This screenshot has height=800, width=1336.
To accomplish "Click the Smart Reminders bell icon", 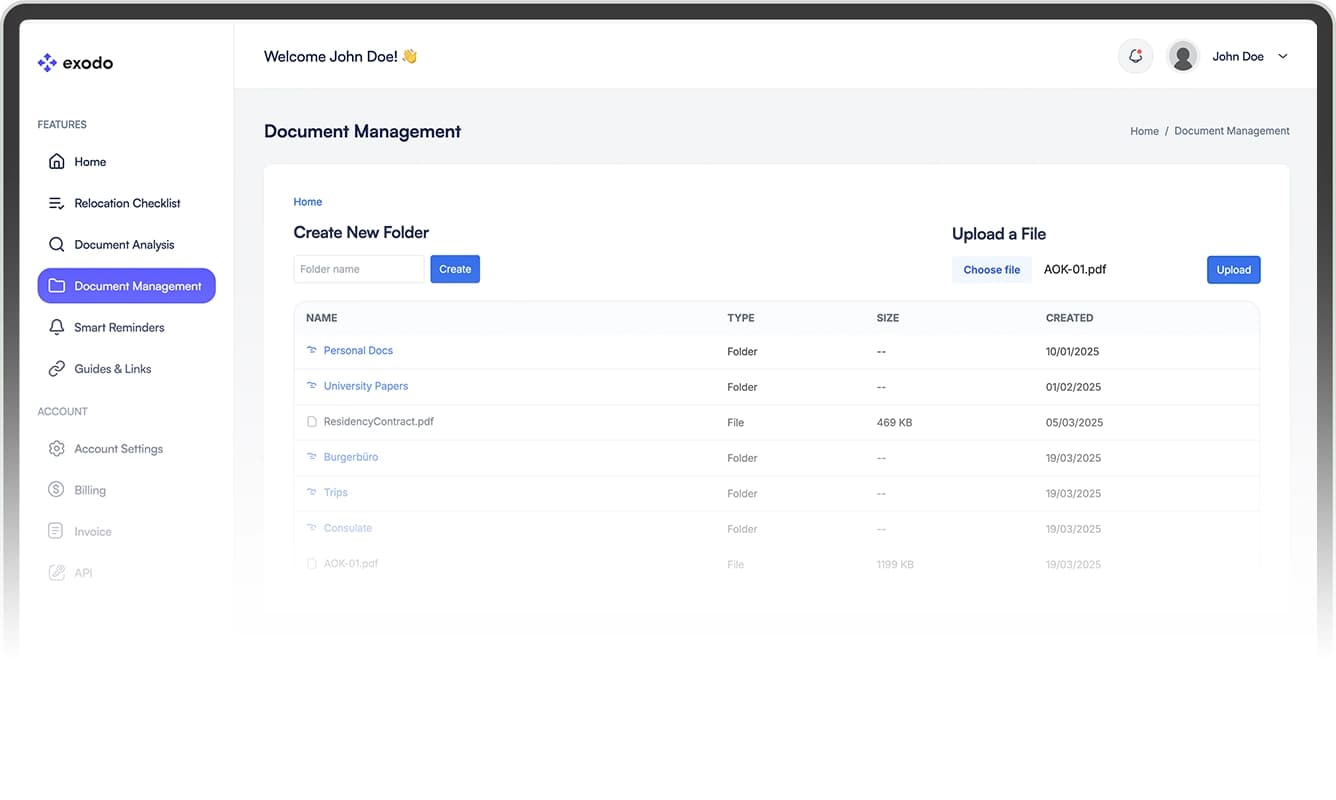I will (x=57, y=327).
